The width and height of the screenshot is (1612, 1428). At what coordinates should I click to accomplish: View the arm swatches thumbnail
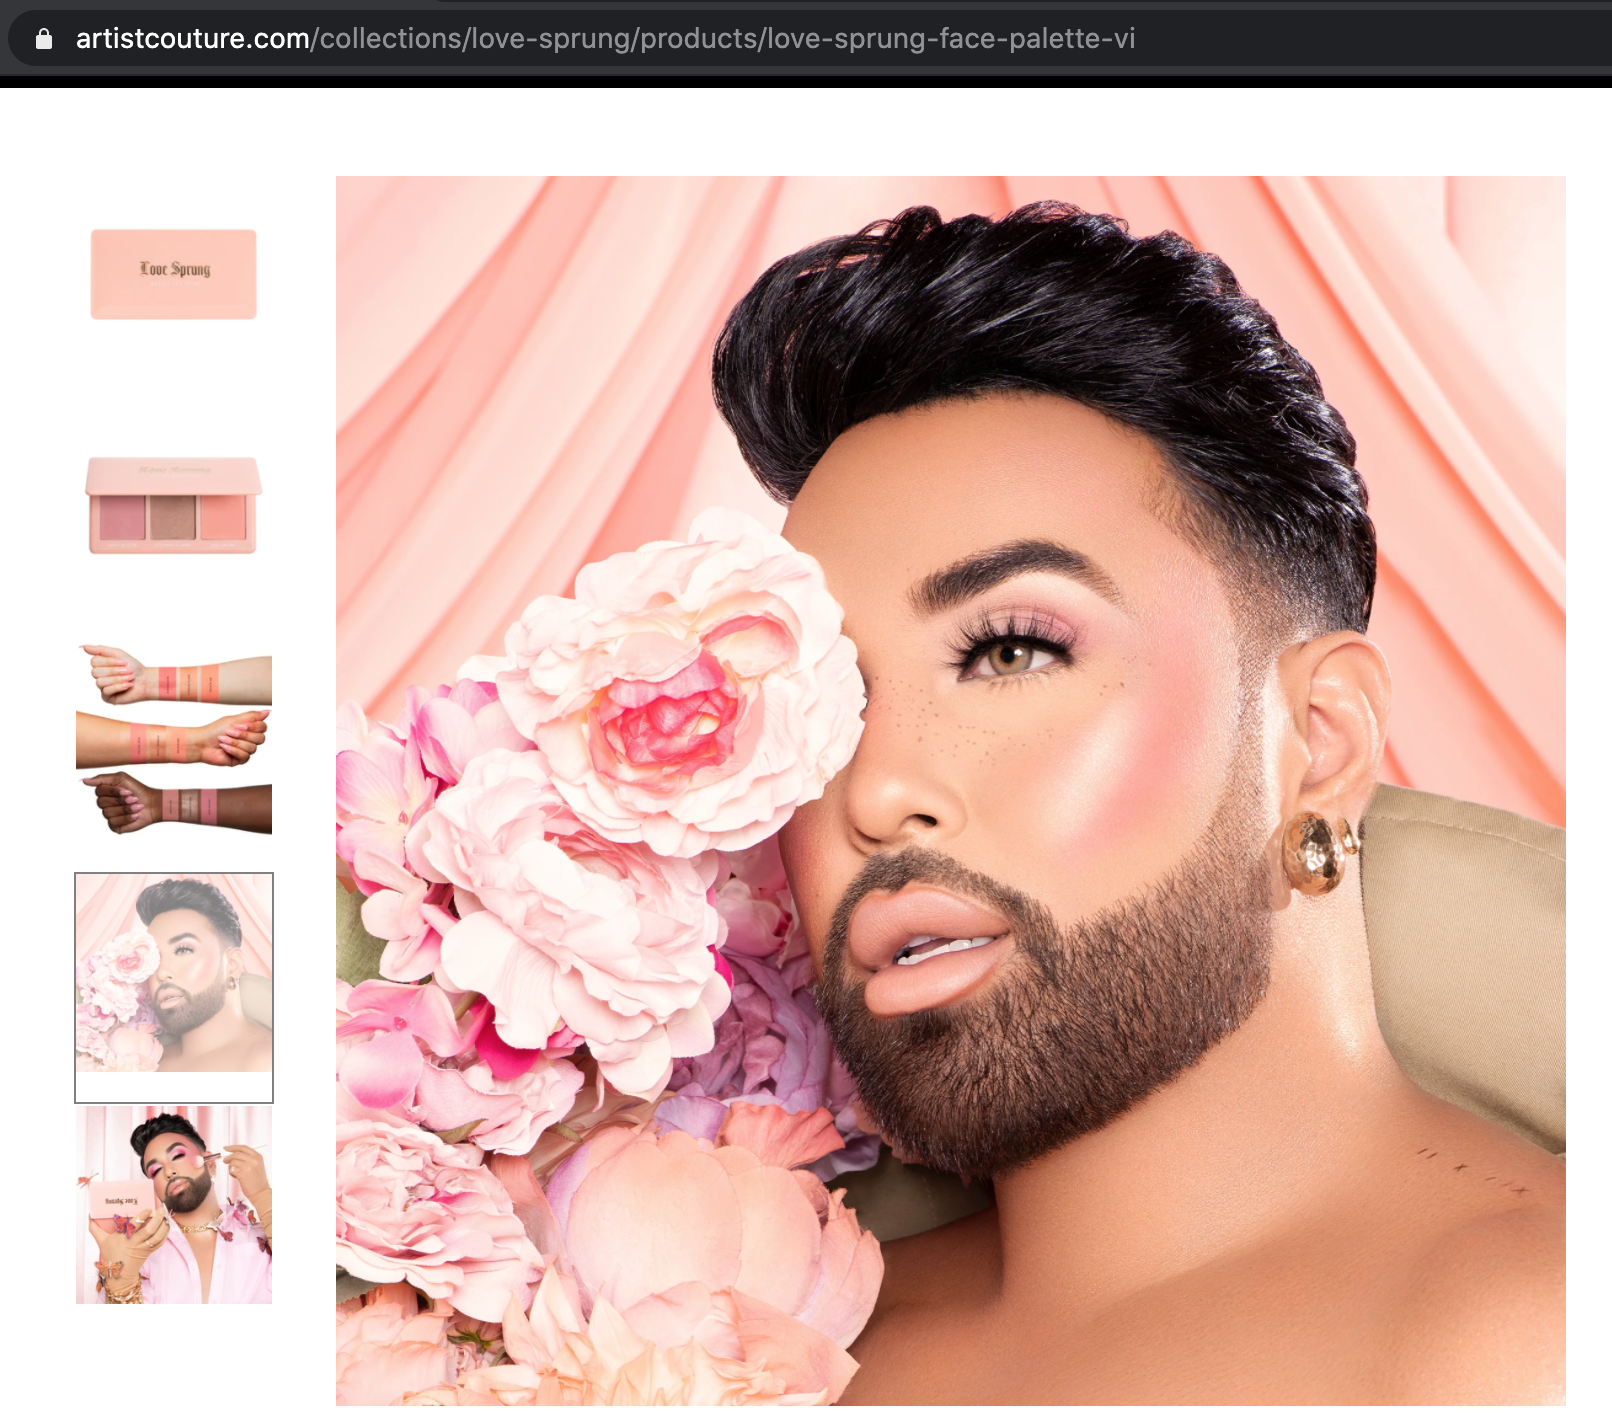click(x=174, y=739)
